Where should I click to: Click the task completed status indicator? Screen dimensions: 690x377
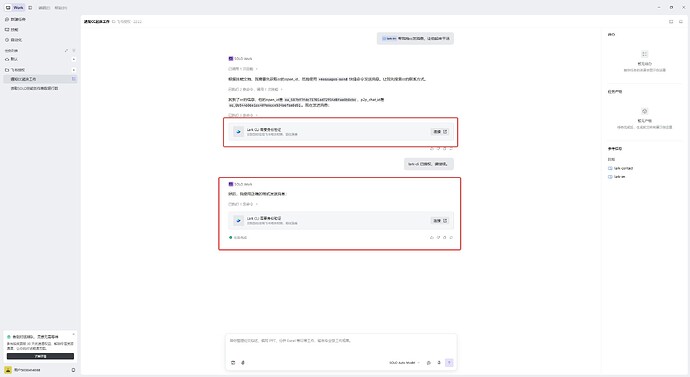click(x=238, y=238)
